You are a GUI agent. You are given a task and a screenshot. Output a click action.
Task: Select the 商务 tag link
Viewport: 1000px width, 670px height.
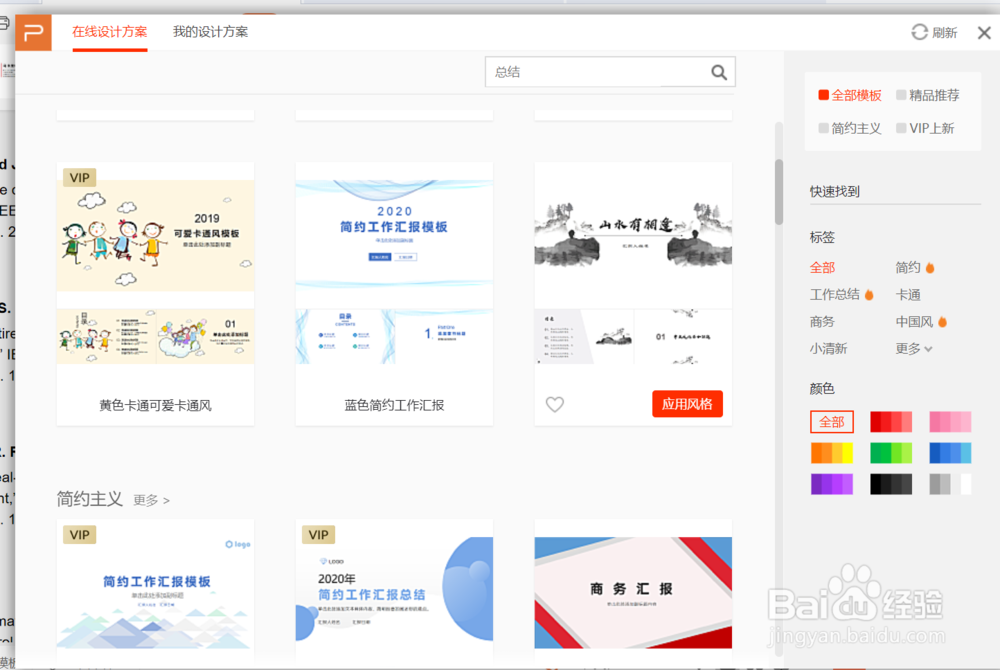click(x=822, y=321)
